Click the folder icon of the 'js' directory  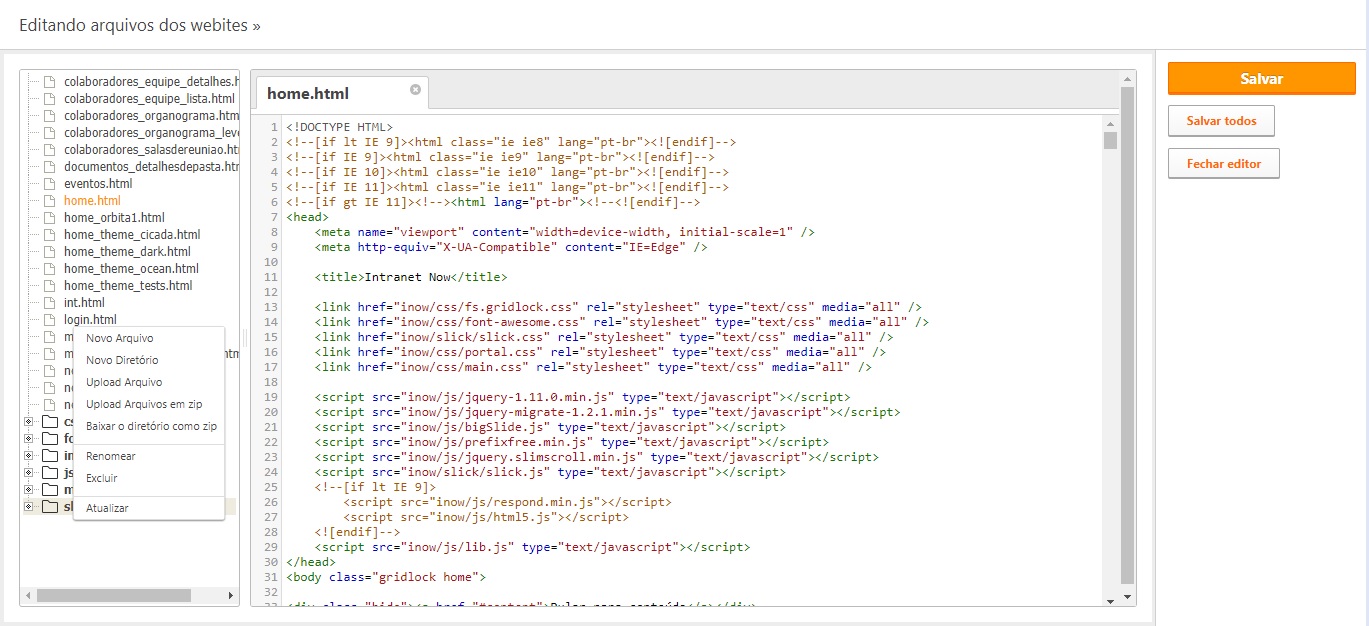tap(50, 473)
